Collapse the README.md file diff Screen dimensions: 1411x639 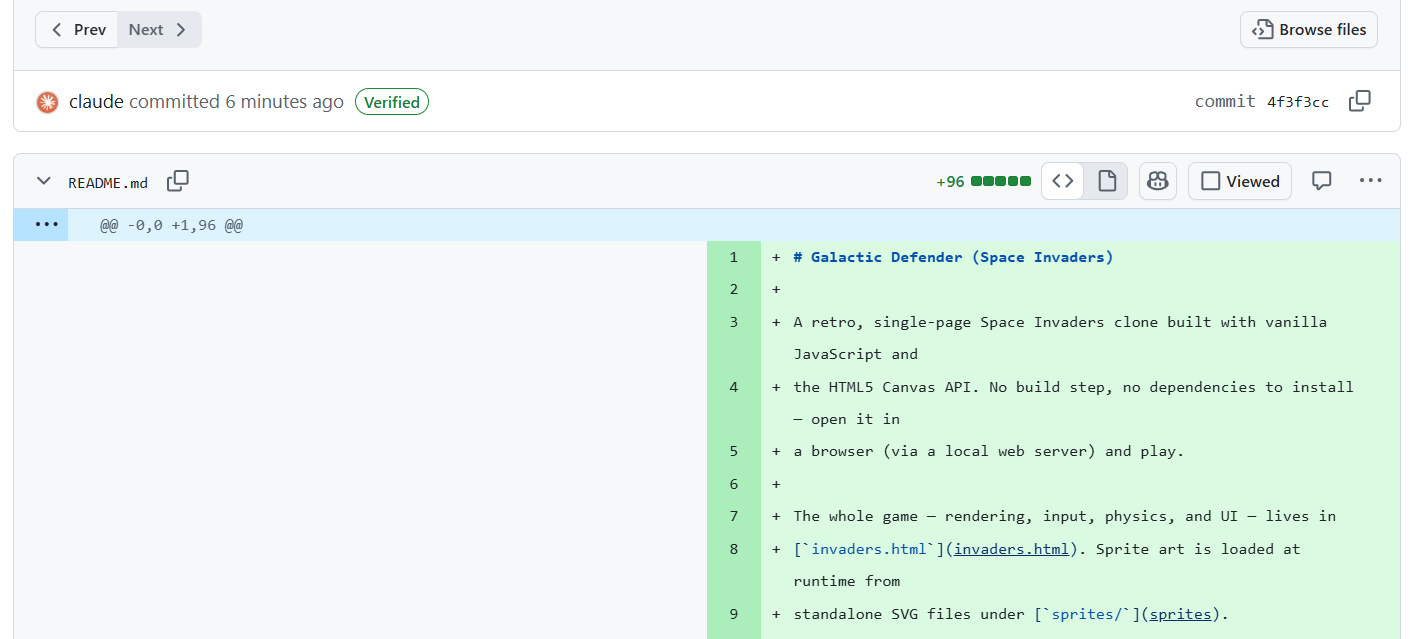43,181
